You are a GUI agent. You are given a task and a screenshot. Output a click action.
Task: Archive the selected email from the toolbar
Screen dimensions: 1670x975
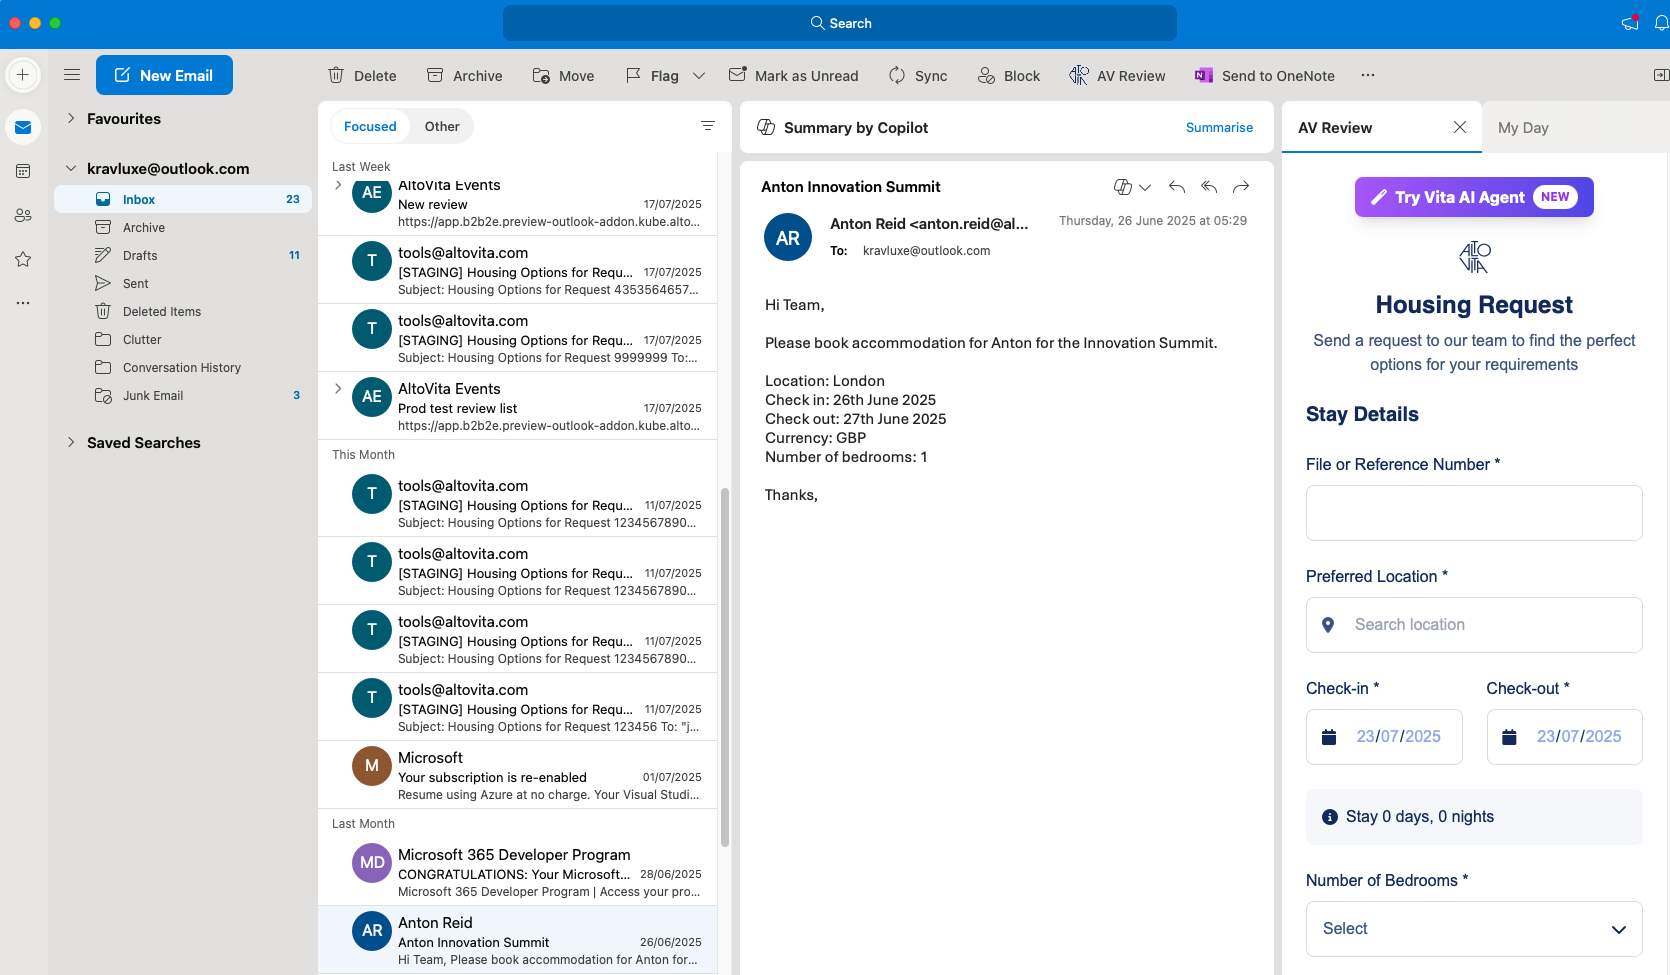pyautogui.click(x=464, y=75)
